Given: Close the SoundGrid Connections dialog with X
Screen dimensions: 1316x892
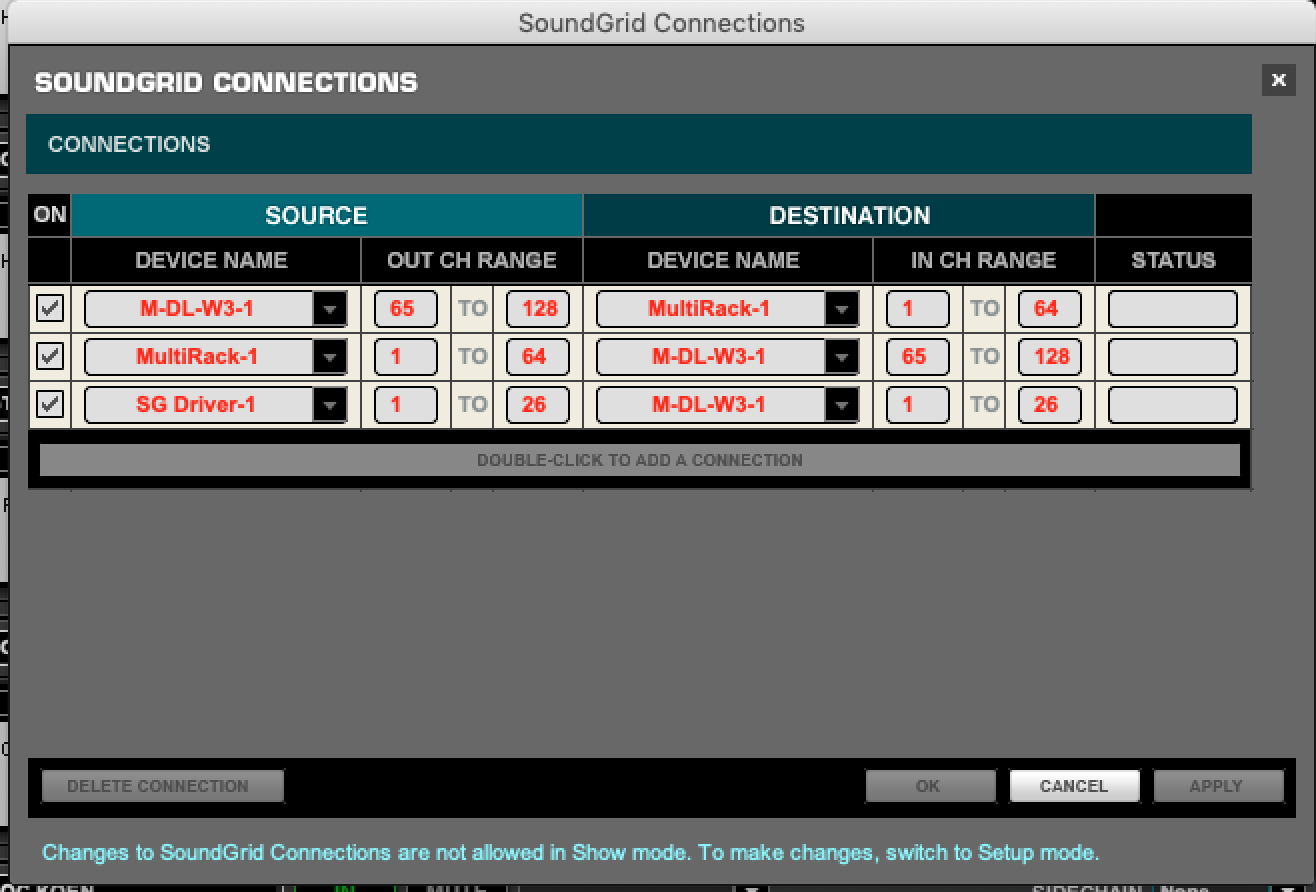Looking at the screenshot, I should tap(1278, 80).
